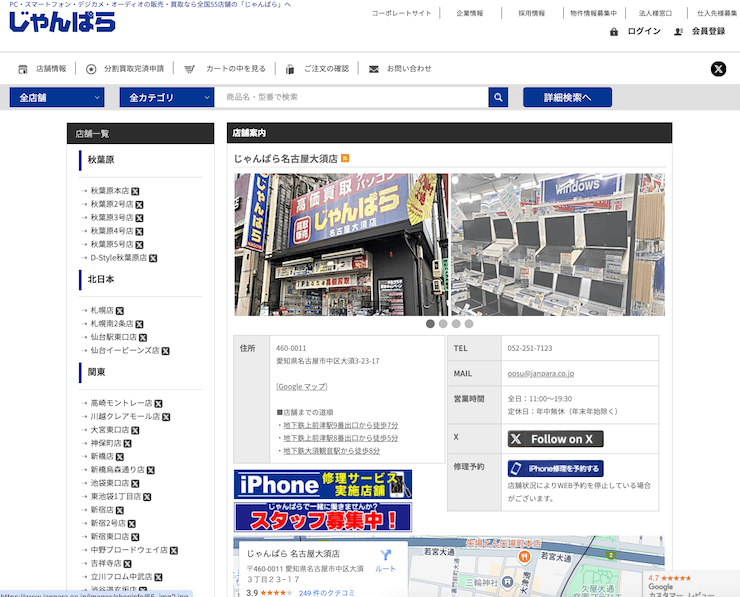
Task: Click the order confirmation bag icon
Action: point(290,69)
